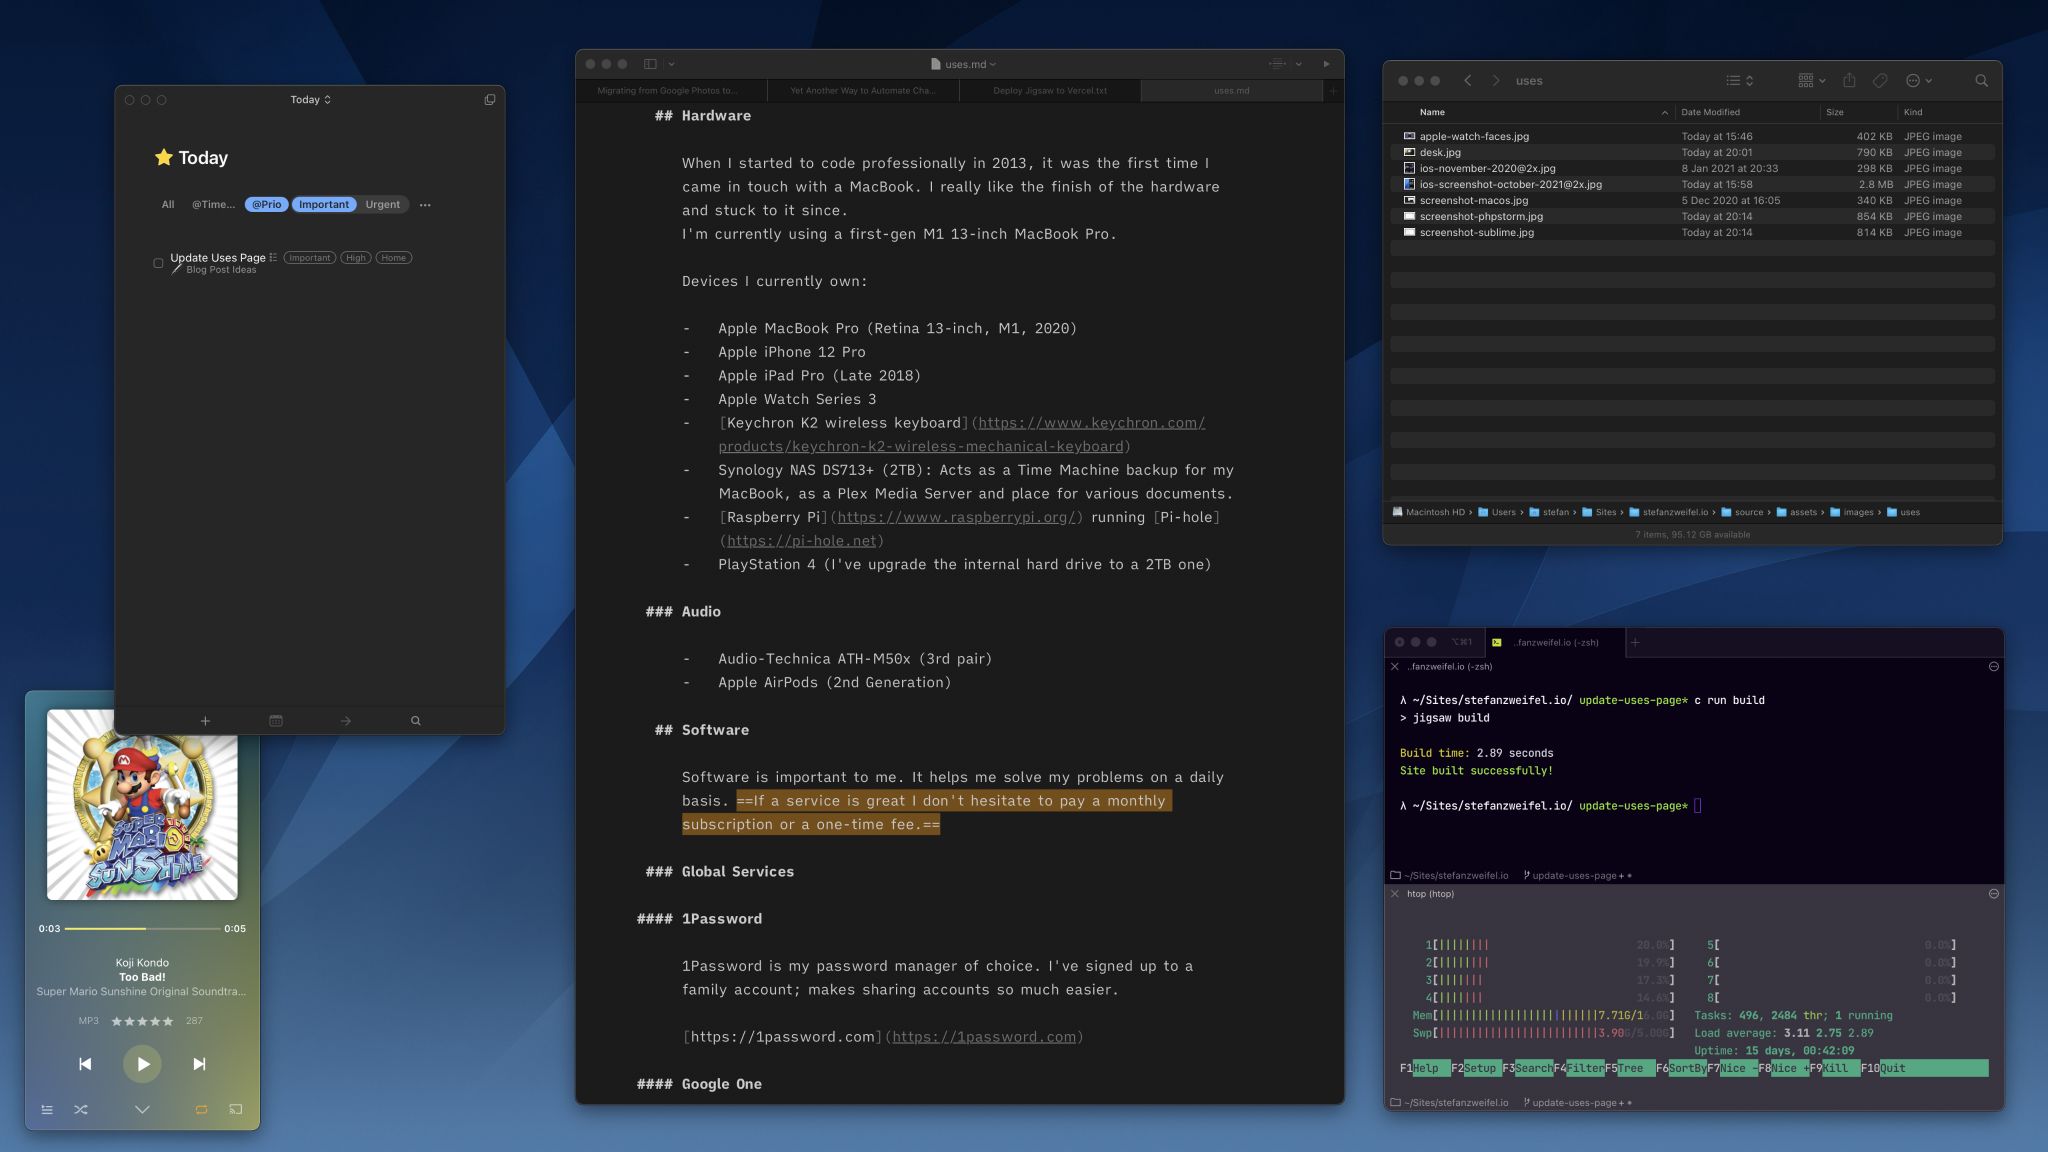The image size is (2048, 1152).
Task: Open the Share icon in the Finder toolbar
Action: (1850, 80)
